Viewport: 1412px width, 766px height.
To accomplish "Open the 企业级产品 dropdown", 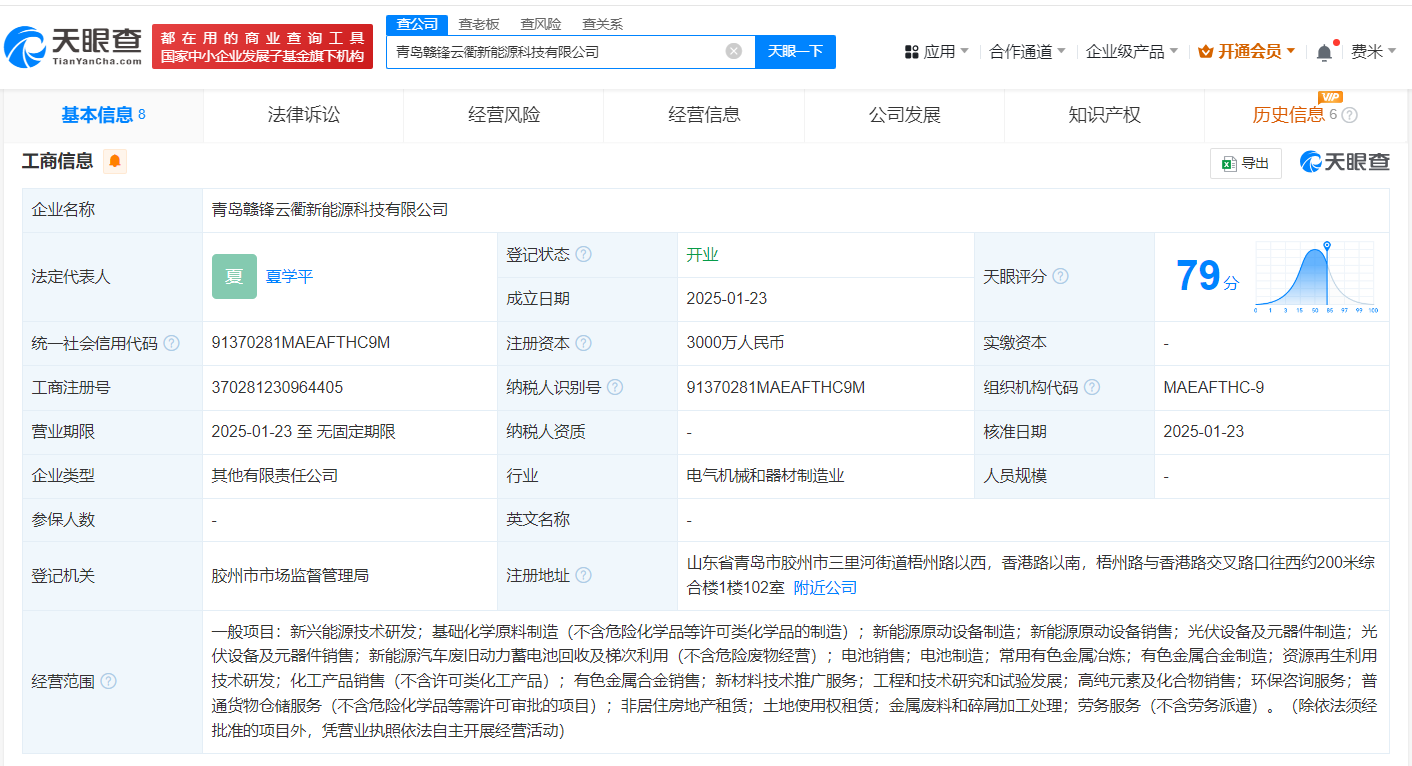I will coord(1132,52).
